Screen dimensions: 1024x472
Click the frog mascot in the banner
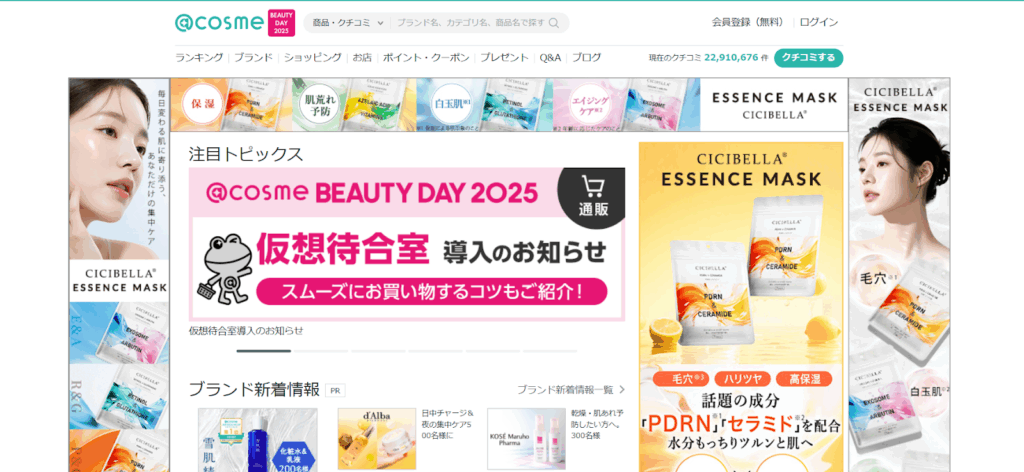point(223,268)
